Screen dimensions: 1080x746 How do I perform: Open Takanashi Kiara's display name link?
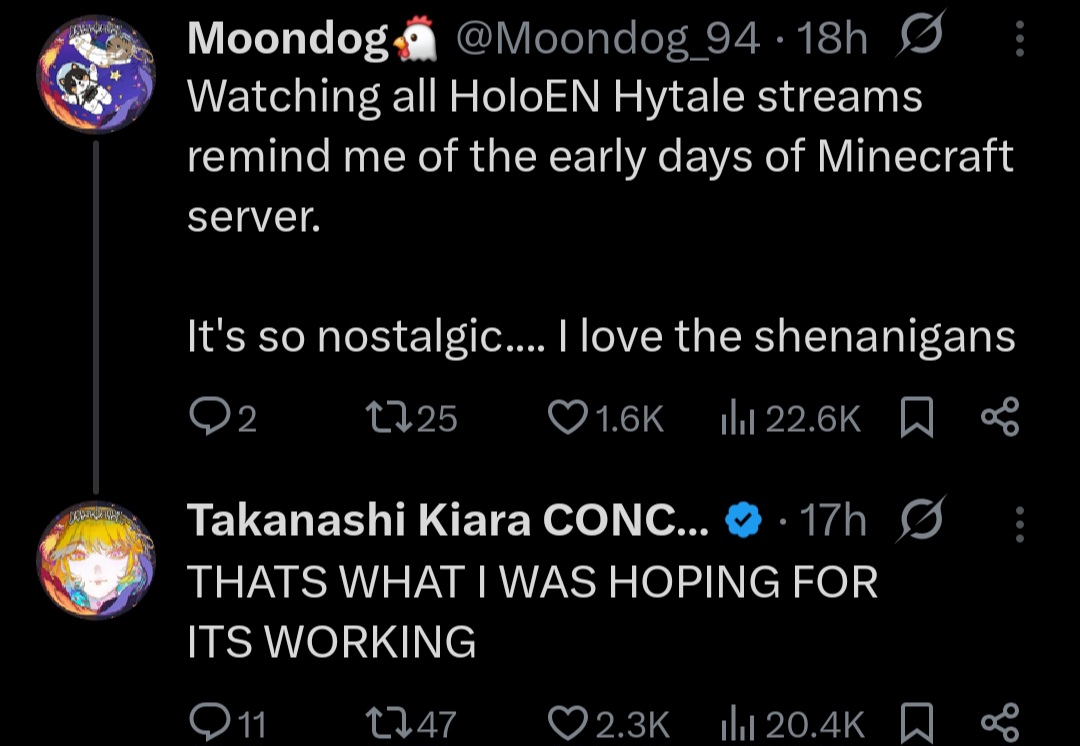pos(448,519)
